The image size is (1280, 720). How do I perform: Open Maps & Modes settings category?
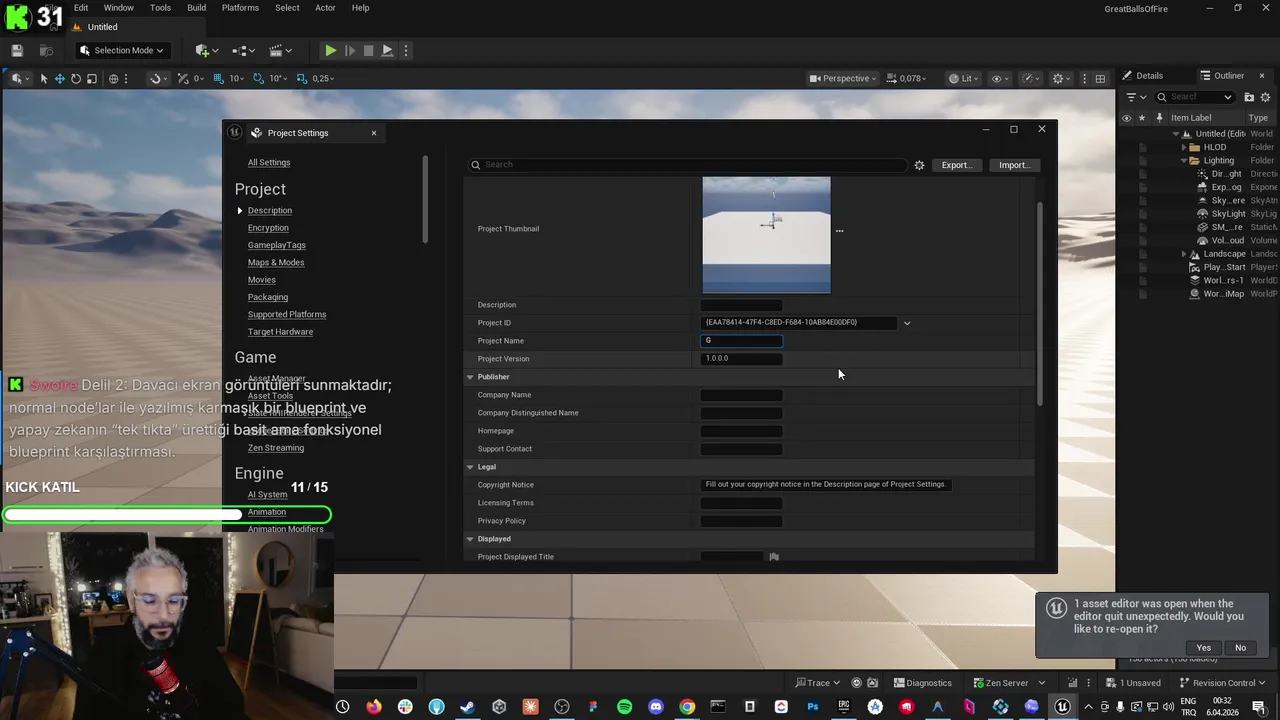(x=276, y=262)
